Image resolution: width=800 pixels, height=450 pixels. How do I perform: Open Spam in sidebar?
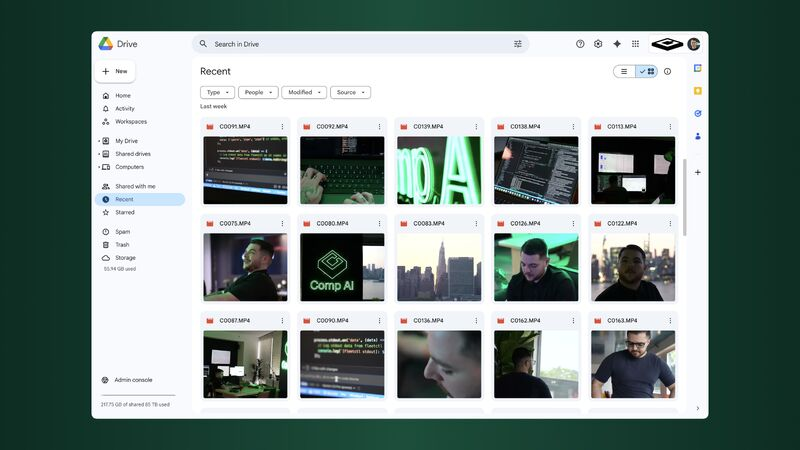coord(140,232)
